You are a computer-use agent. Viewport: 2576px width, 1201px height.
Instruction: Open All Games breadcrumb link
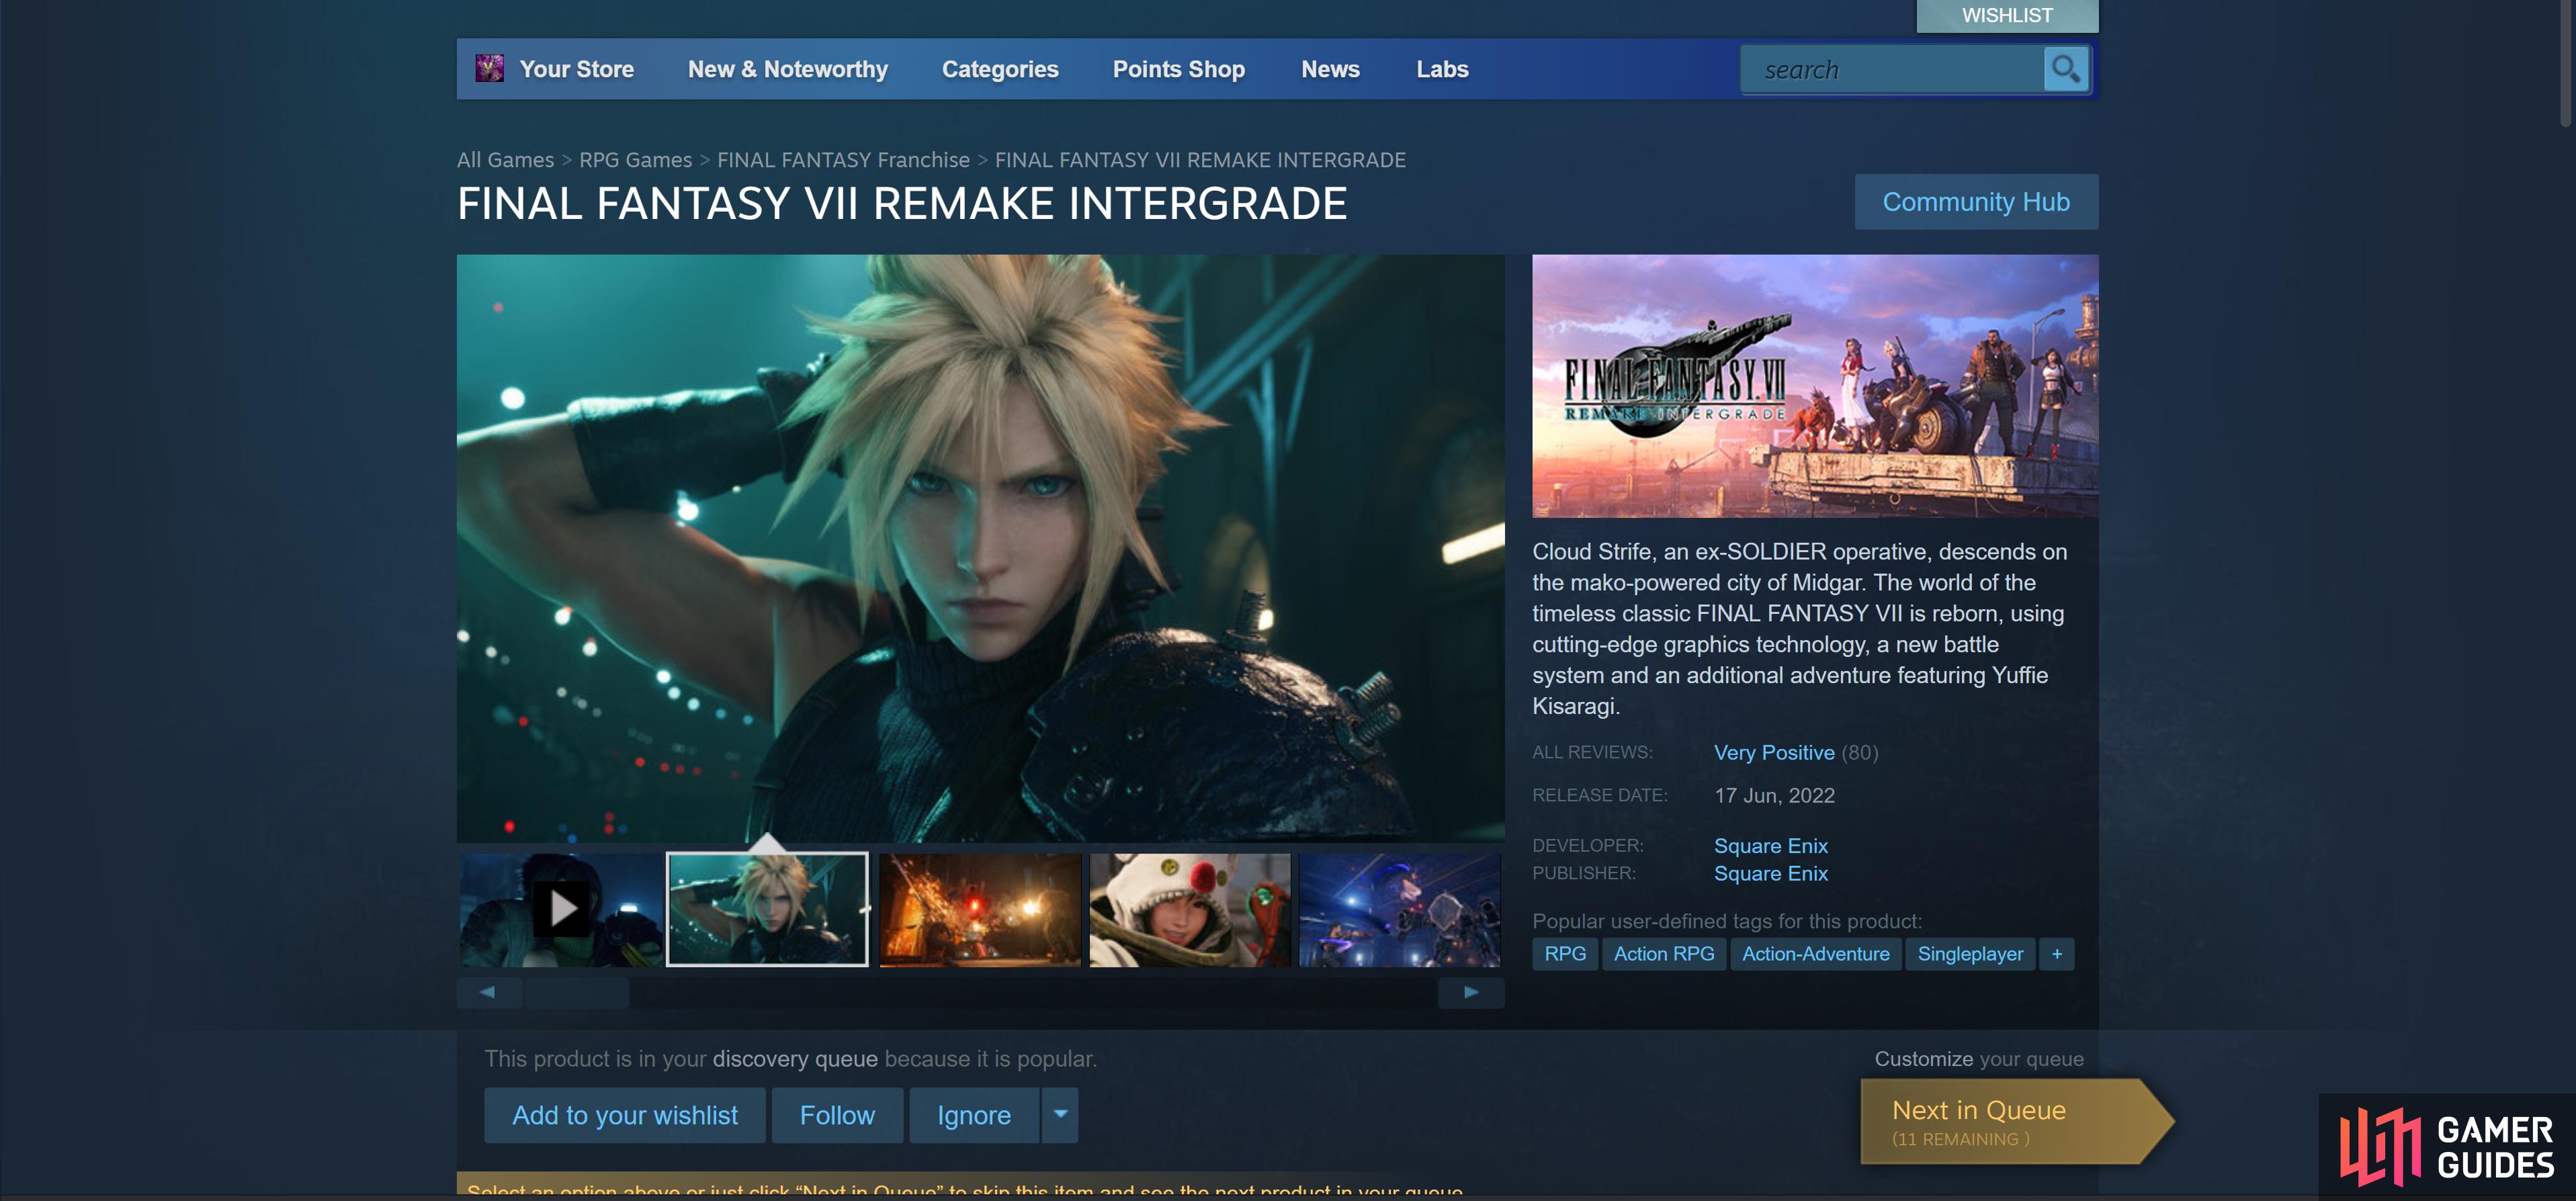click(505, 160)
